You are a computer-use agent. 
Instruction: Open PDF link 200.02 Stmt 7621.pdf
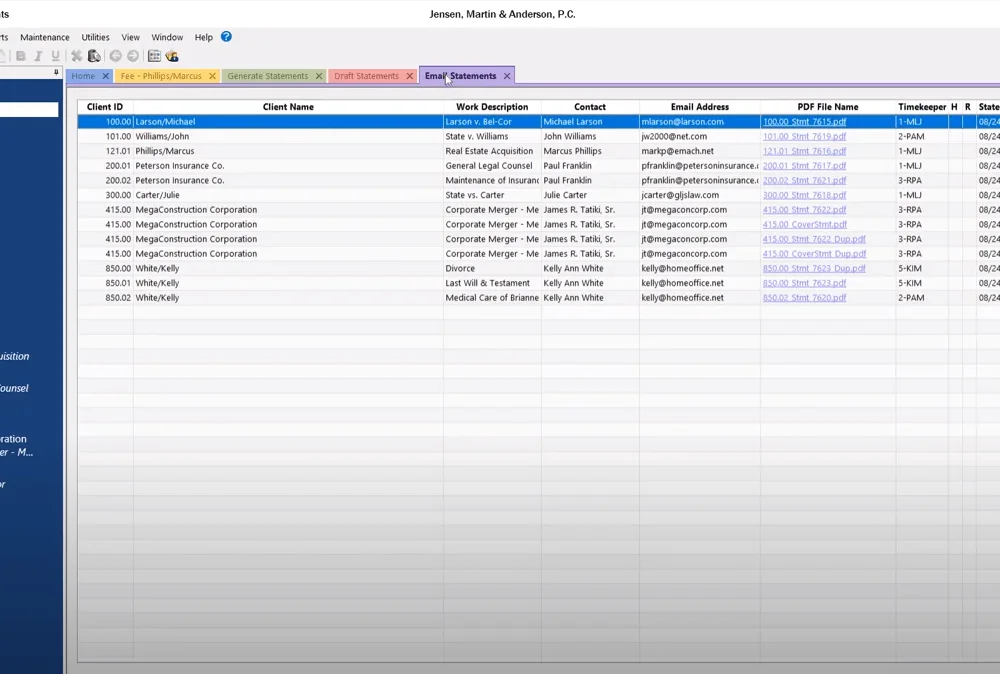(x=804, y=180)
